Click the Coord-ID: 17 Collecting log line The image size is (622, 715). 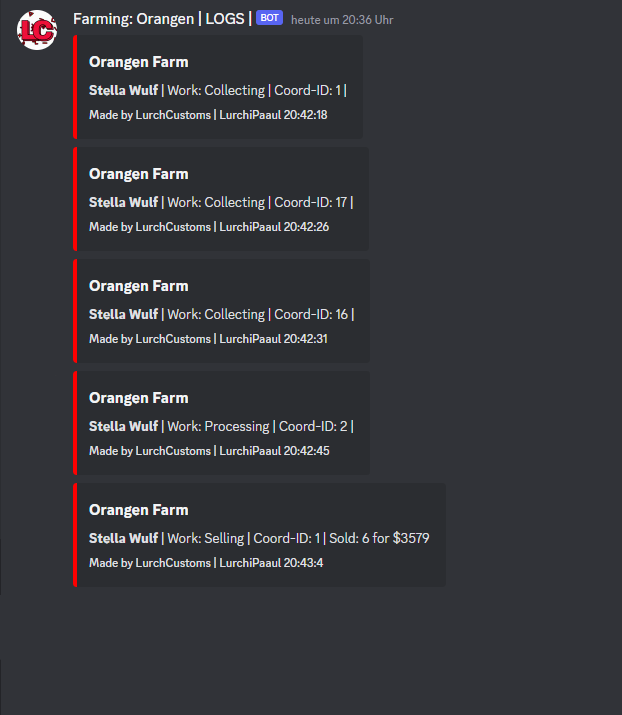pyautogui.click(x=221, y=202)
